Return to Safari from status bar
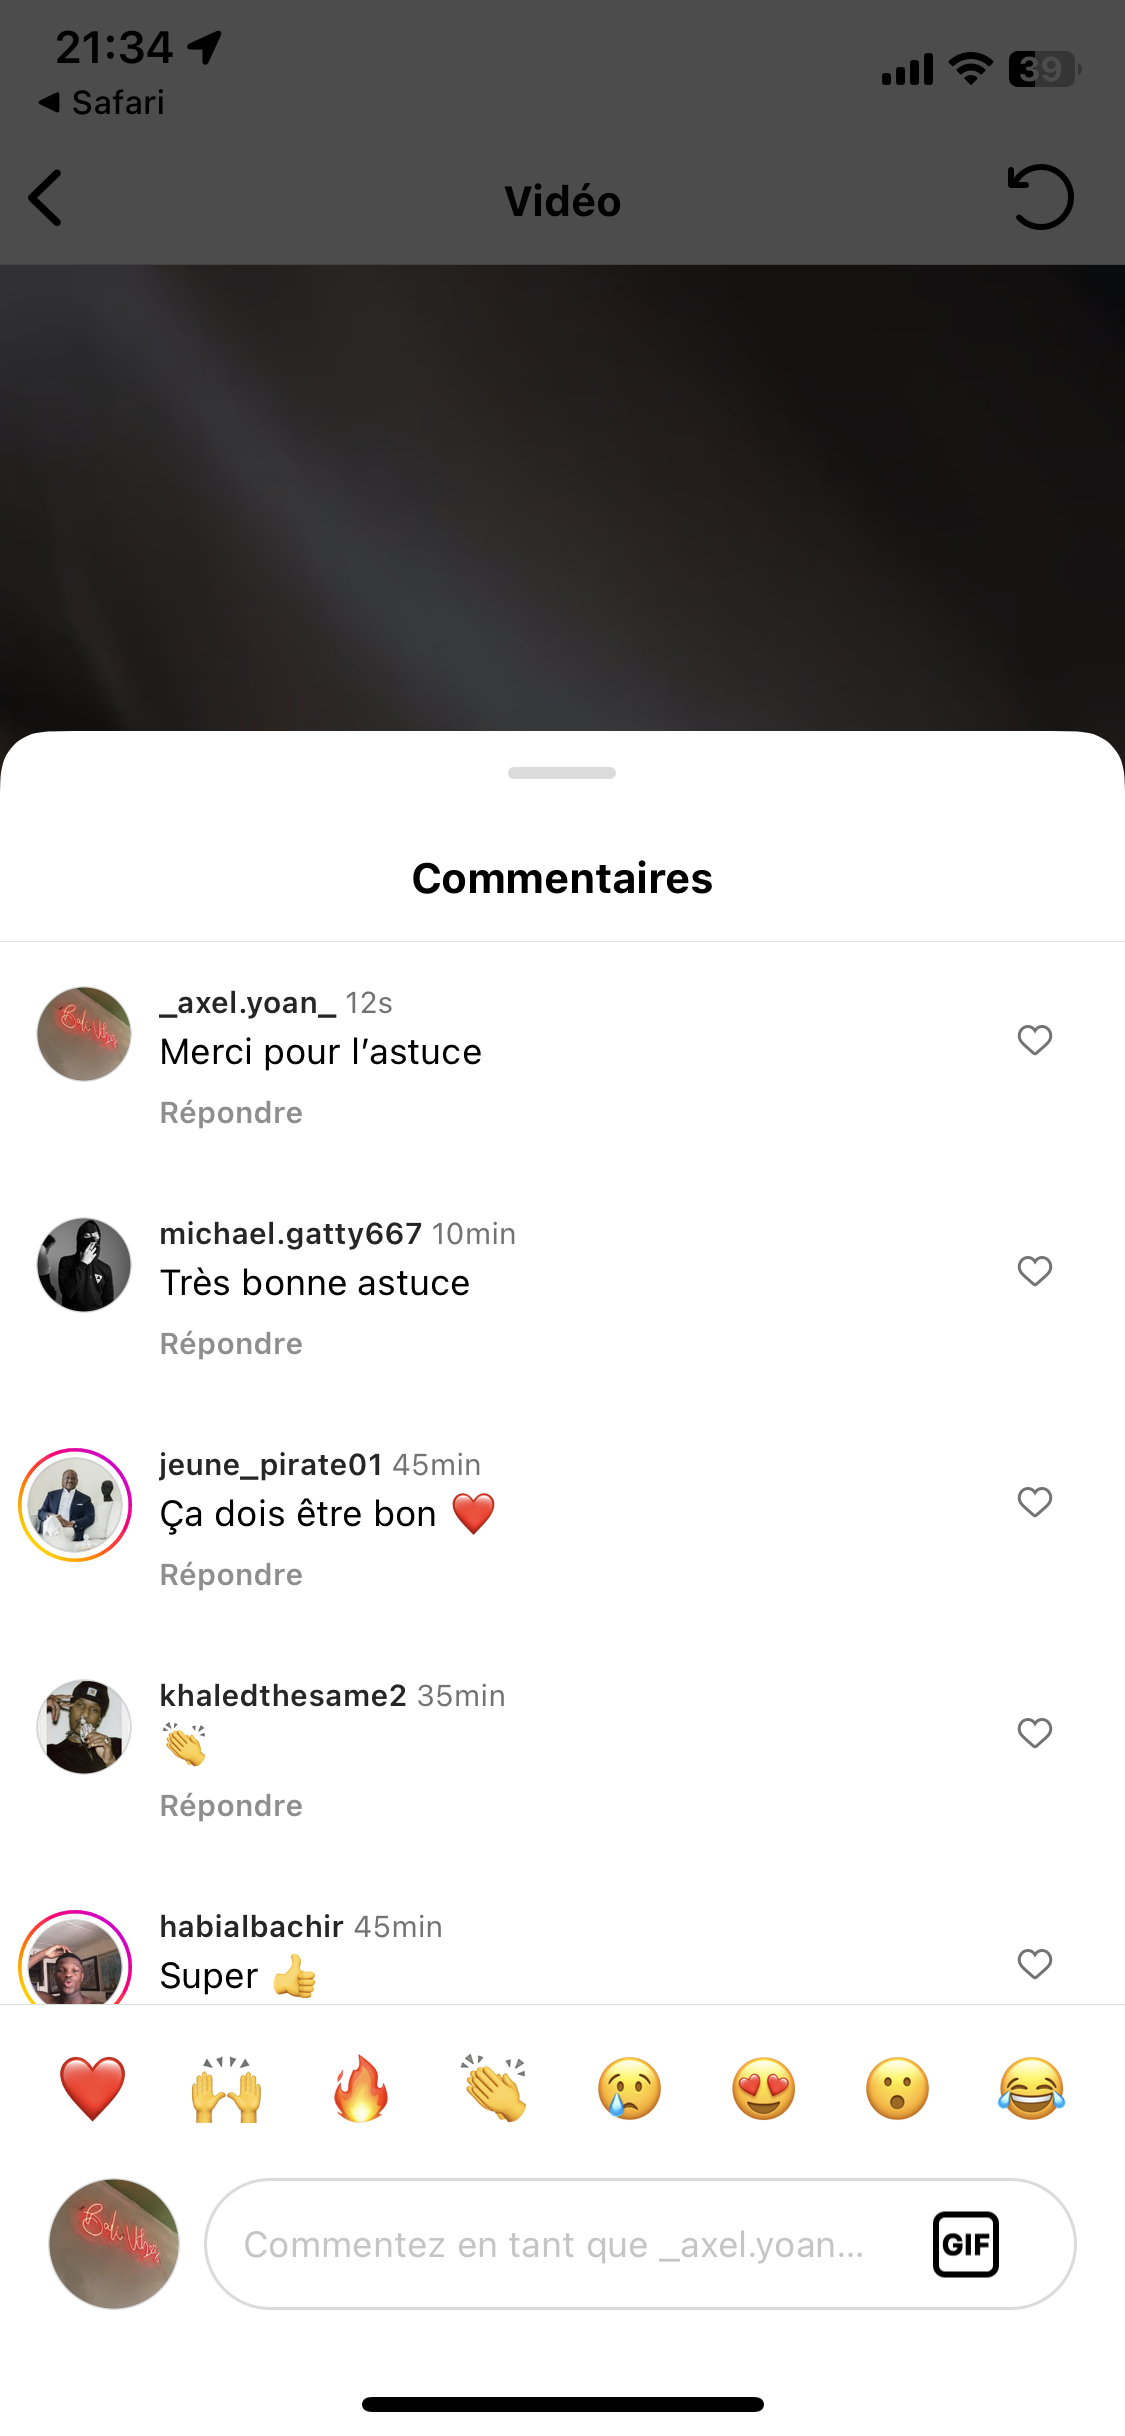This screenshot has height=2436, width=1125. pyautogui.click(x=102, y=103)
